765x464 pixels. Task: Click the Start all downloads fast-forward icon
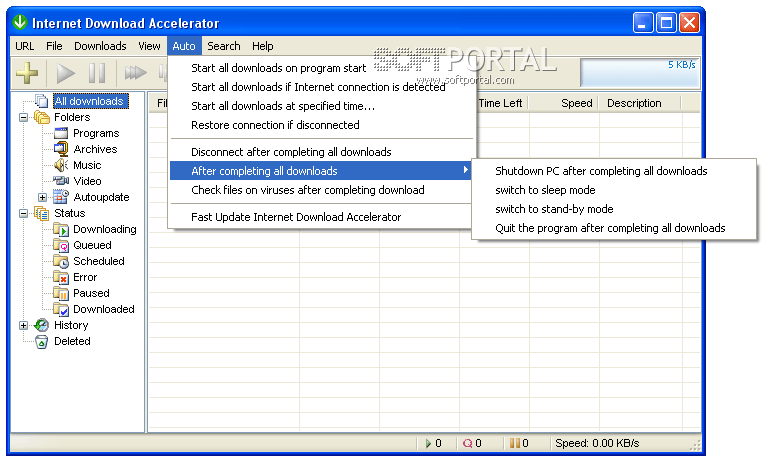pyautogui.click(x=135, y=73)
